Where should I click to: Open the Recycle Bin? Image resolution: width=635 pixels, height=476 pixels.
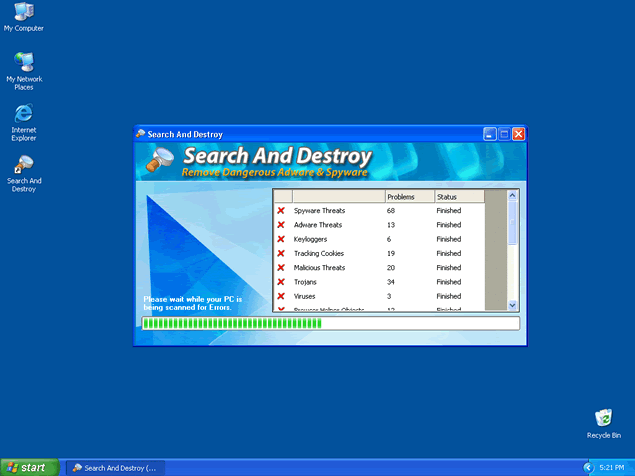tap(603, 419)
